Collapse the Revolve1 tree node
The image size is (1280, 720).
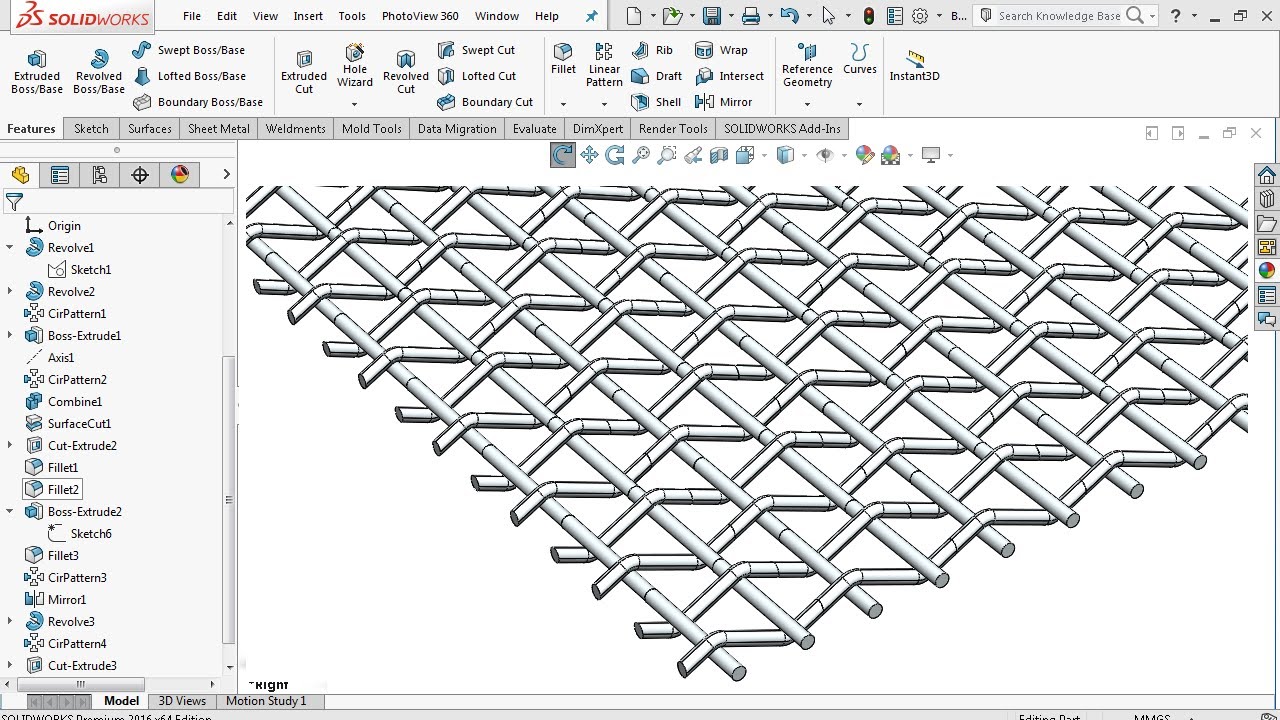pos(10,247)
